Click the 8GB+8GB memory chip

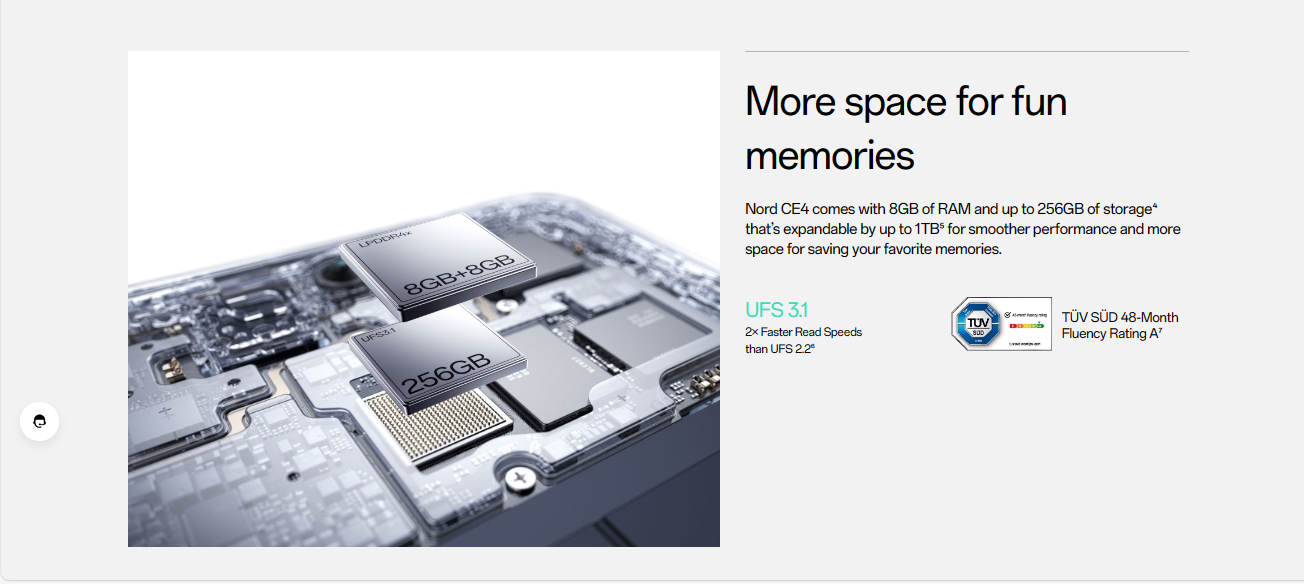click(438, 257)
